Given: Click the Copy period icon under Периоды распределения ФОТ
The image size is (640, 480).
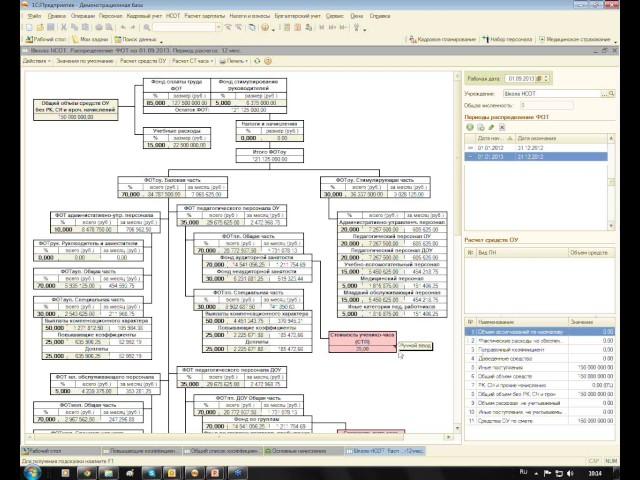Looking at the screenshot, I should click(481, 127).
